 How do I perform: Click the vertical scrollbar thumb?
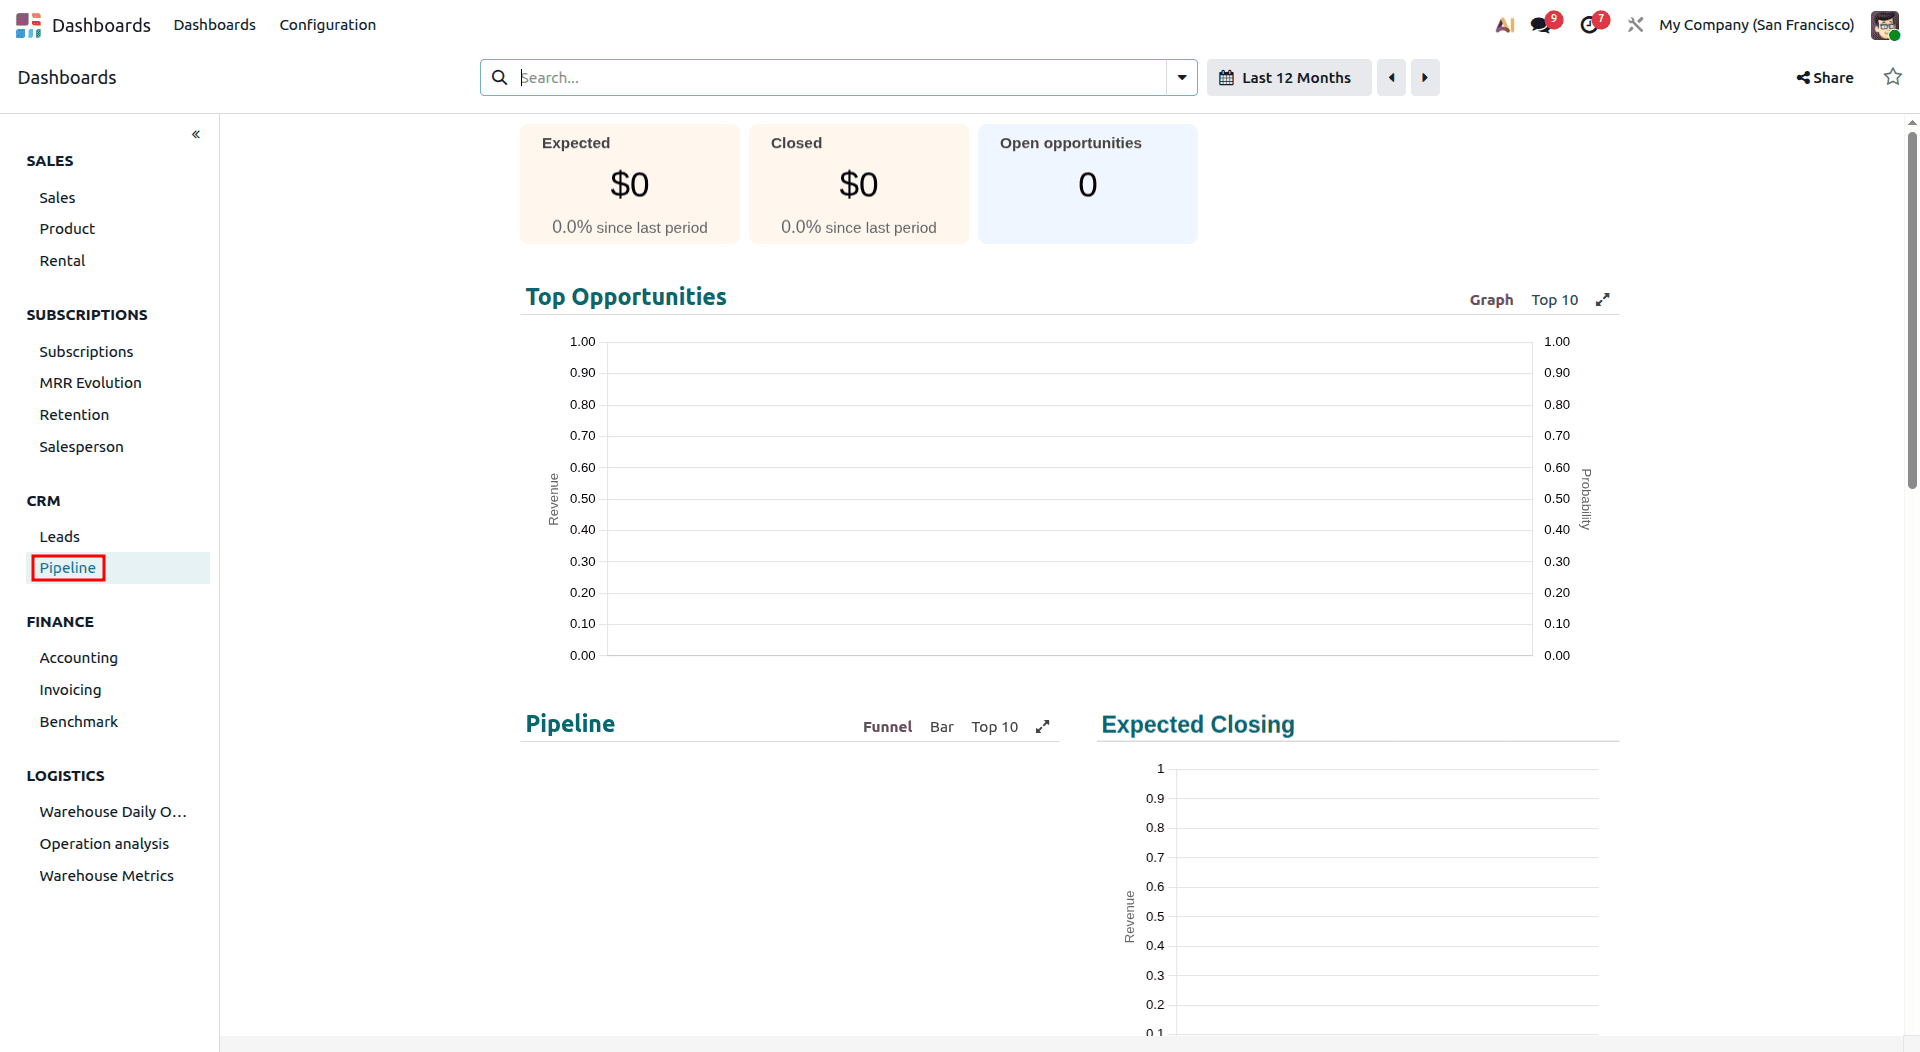(x=1912, y=310)
